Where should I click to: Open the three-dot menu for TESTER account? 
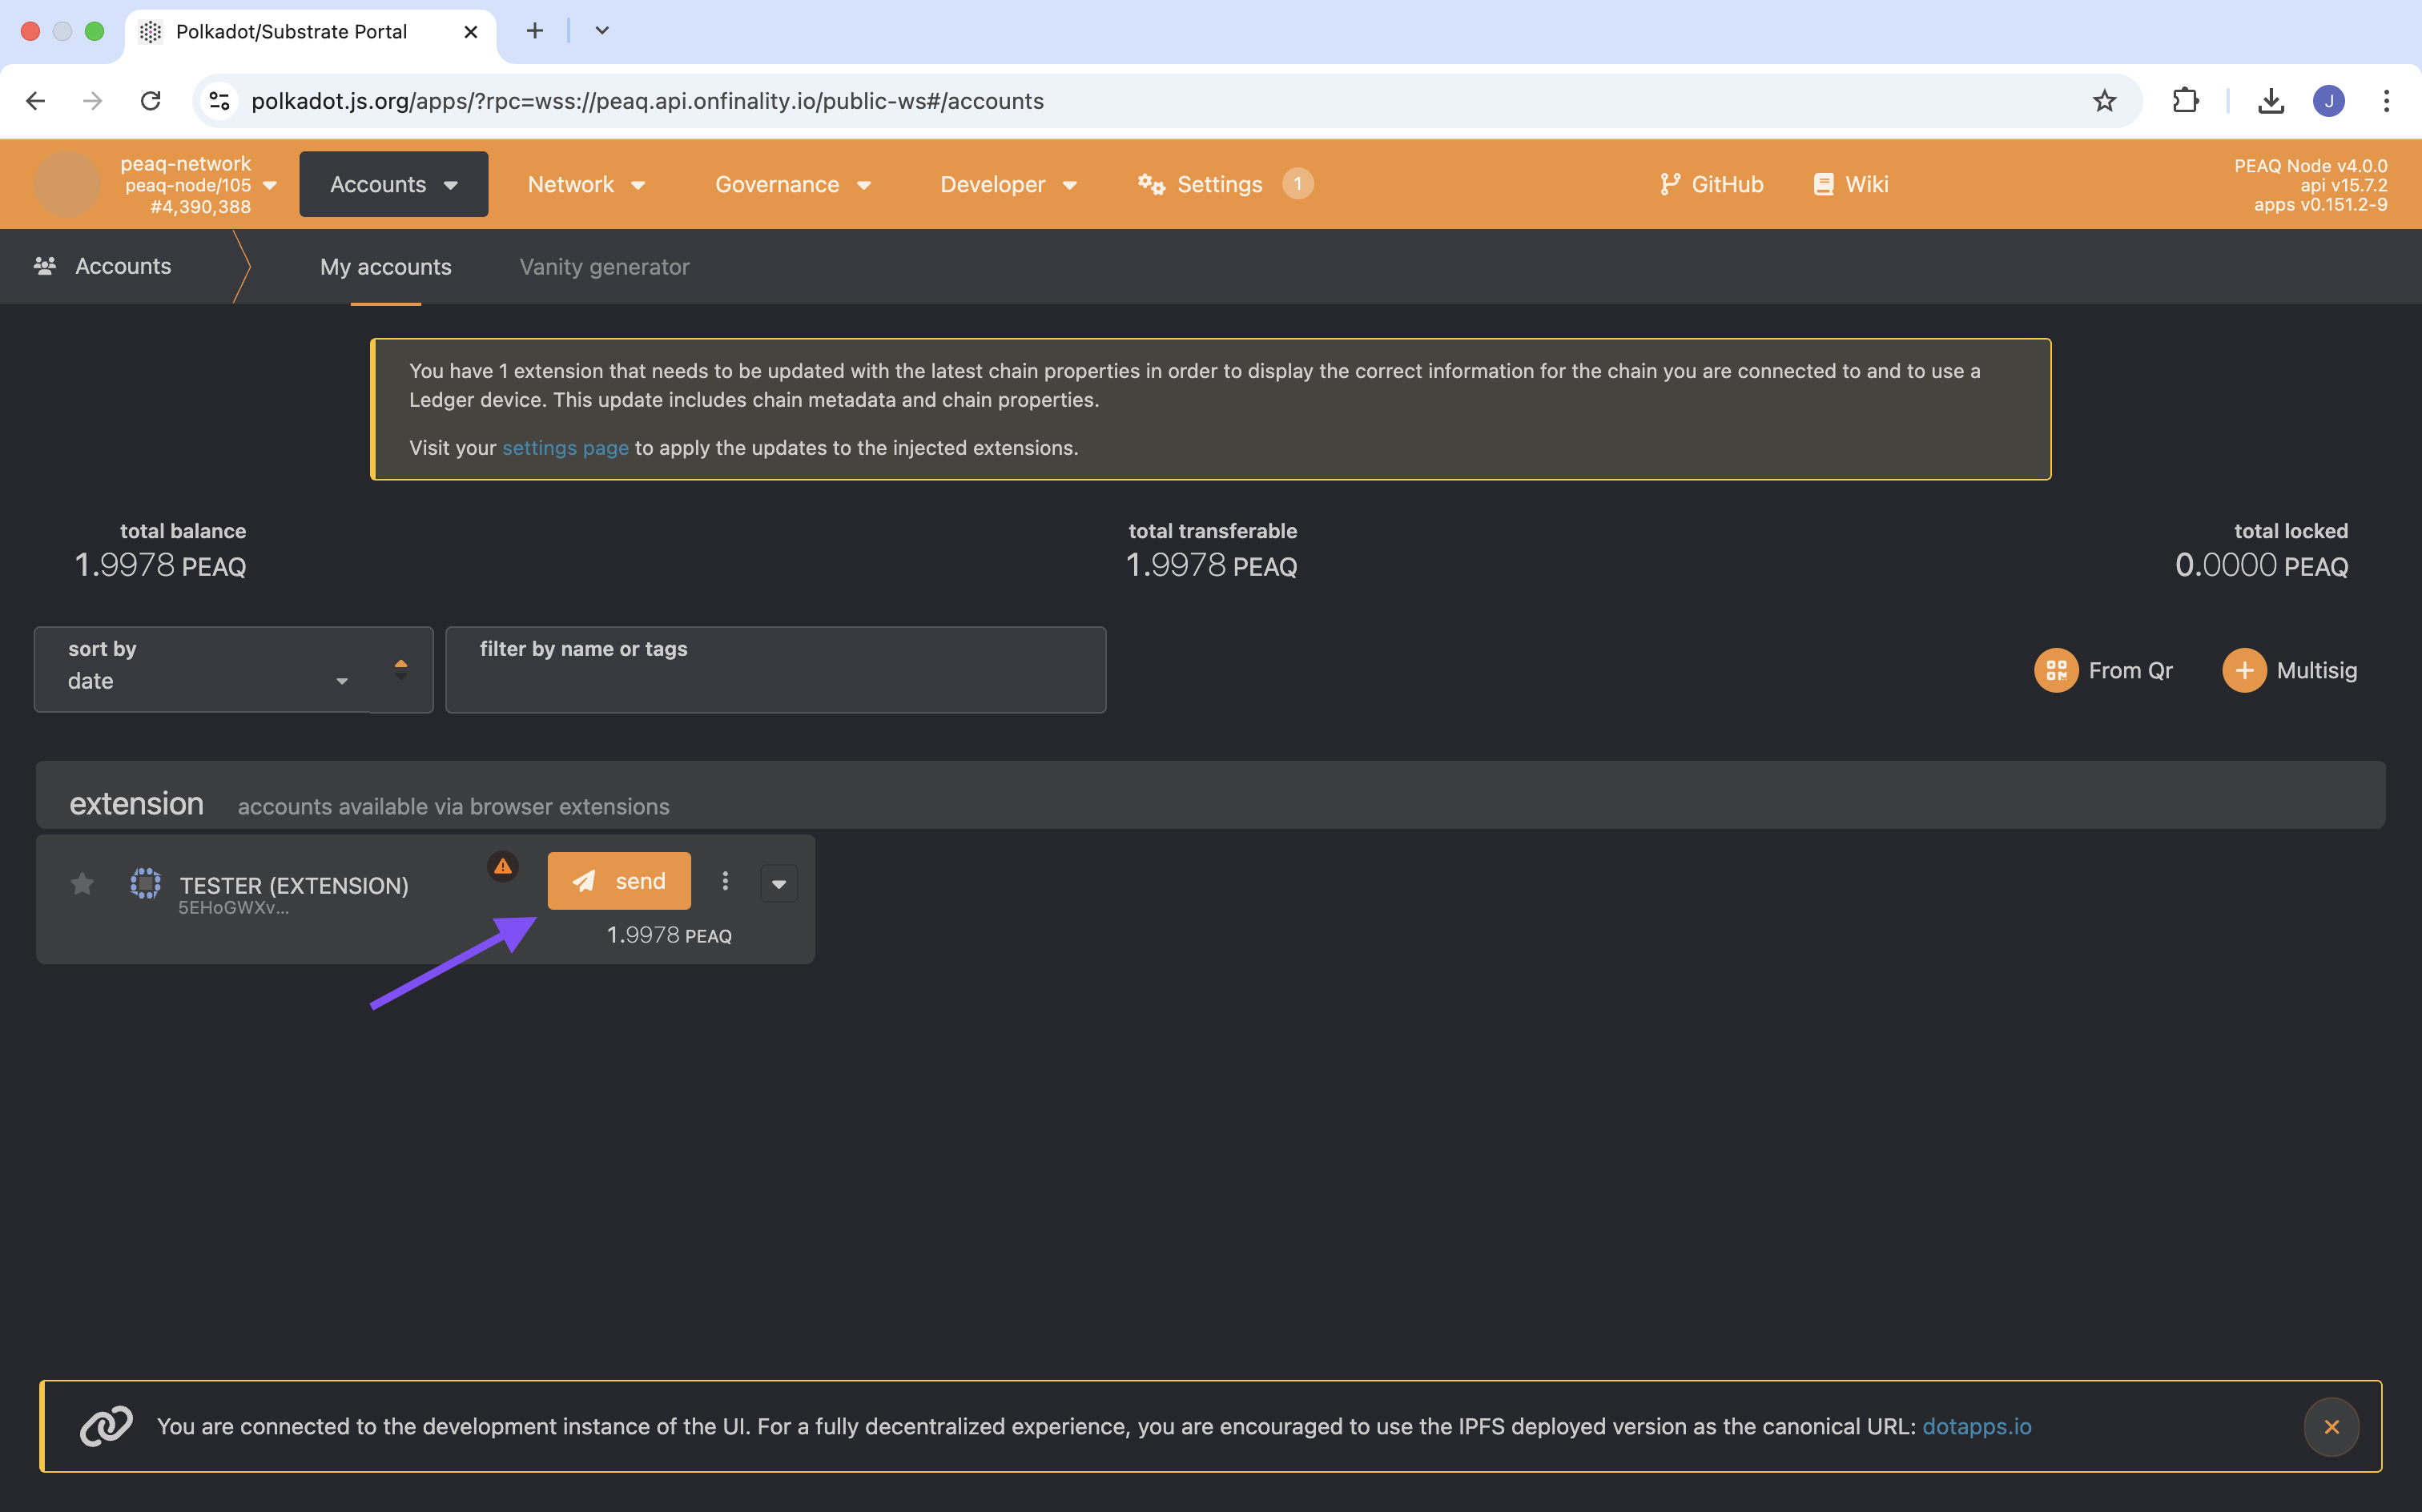click(x=725, y=881)
